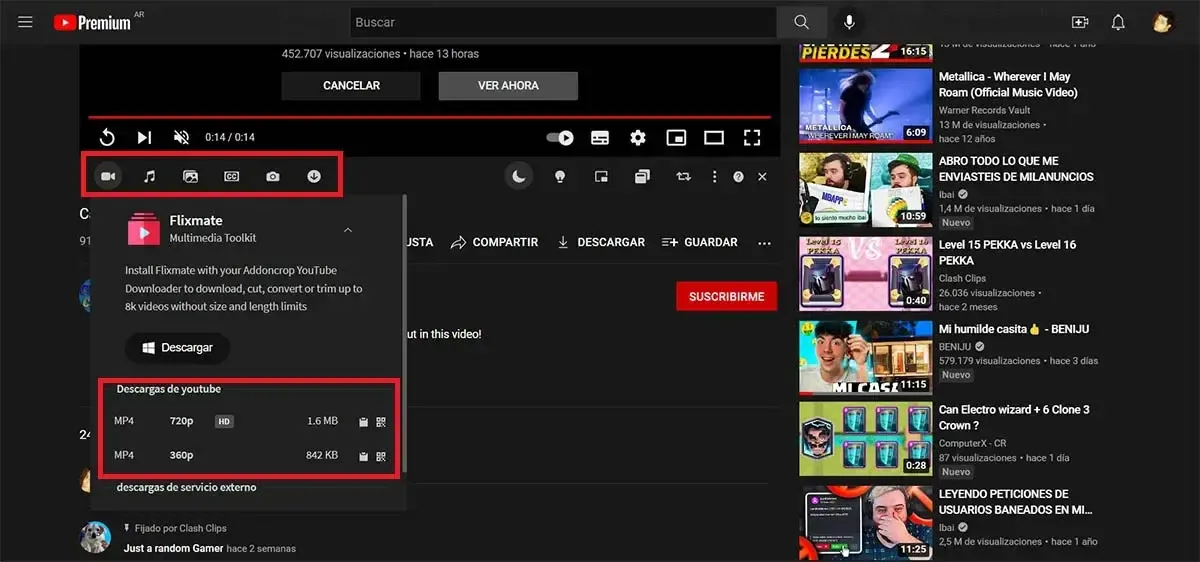Click the VER AHORA button
This screenshot has width=1200, height=562.
(x=508, y=86)
